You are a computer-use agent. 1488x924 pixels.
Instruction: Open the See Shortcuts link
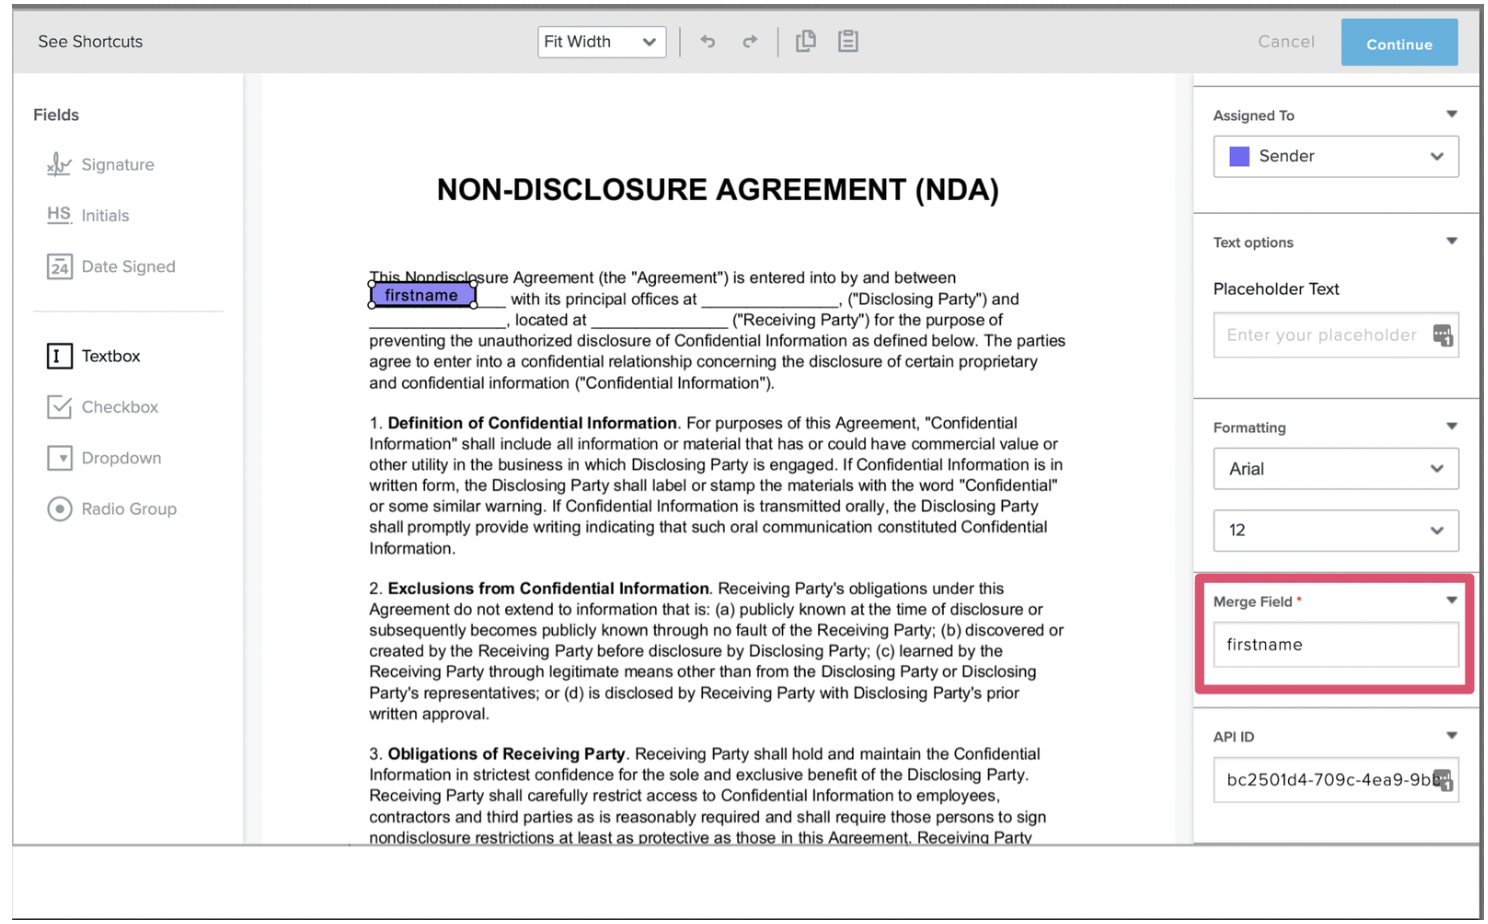pyautogui.click(x=90, y=41)
